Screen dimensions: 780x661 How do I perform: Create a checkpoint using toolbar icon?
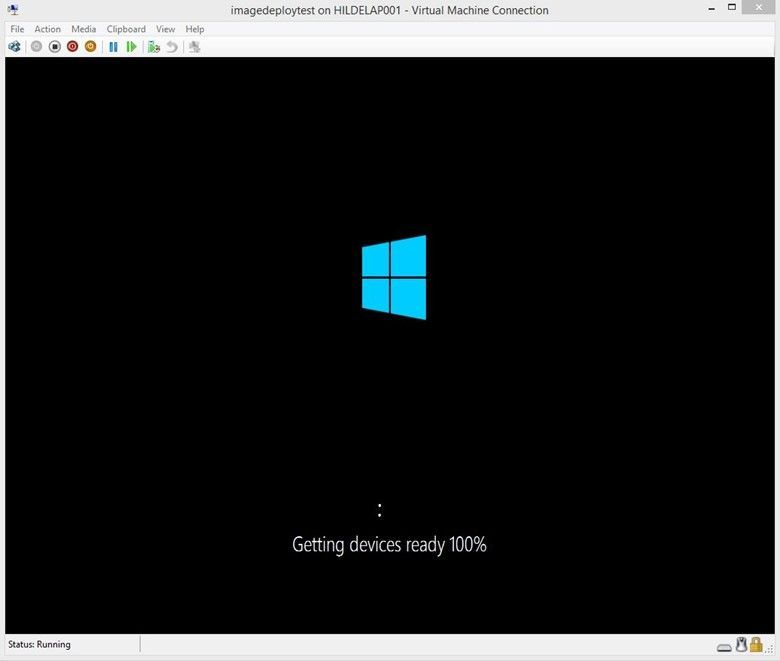tap(154, 47)
